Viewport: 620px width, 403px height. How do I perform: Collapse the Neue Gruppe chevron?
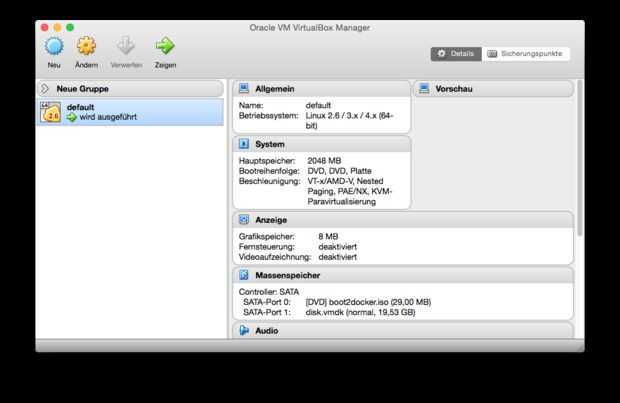click(45, 89)
